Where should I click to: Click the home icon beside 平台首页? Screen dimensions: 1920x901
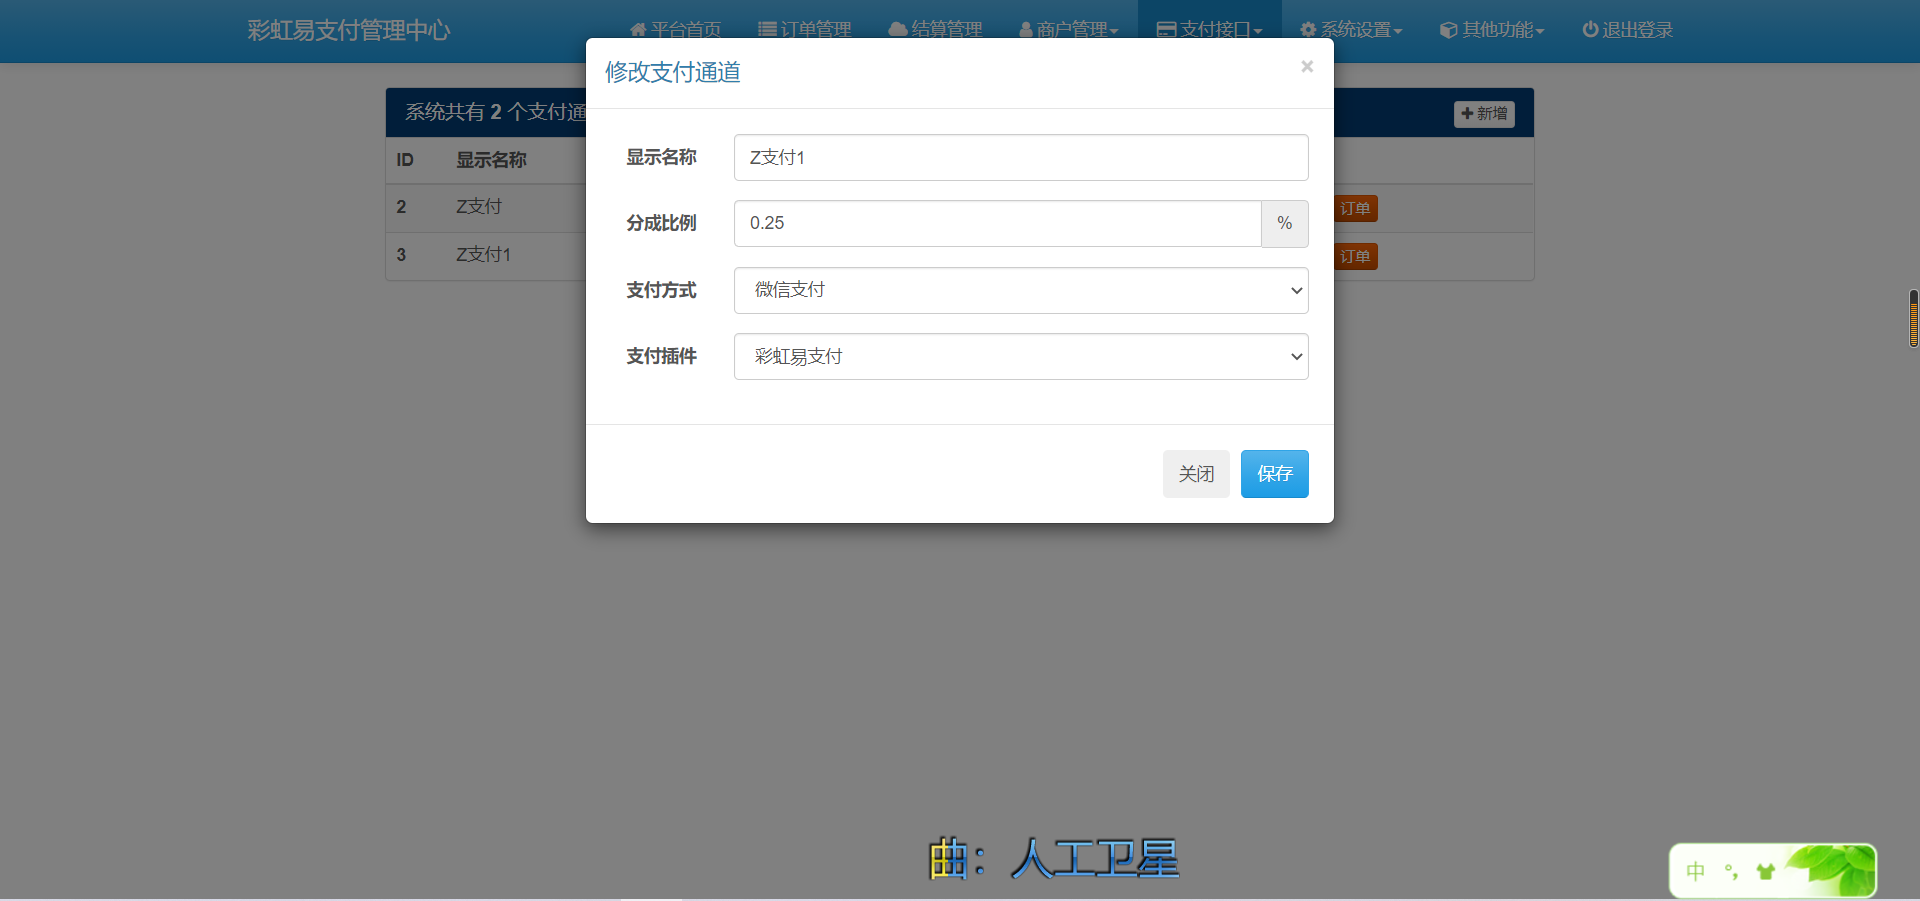pos(638,30)
